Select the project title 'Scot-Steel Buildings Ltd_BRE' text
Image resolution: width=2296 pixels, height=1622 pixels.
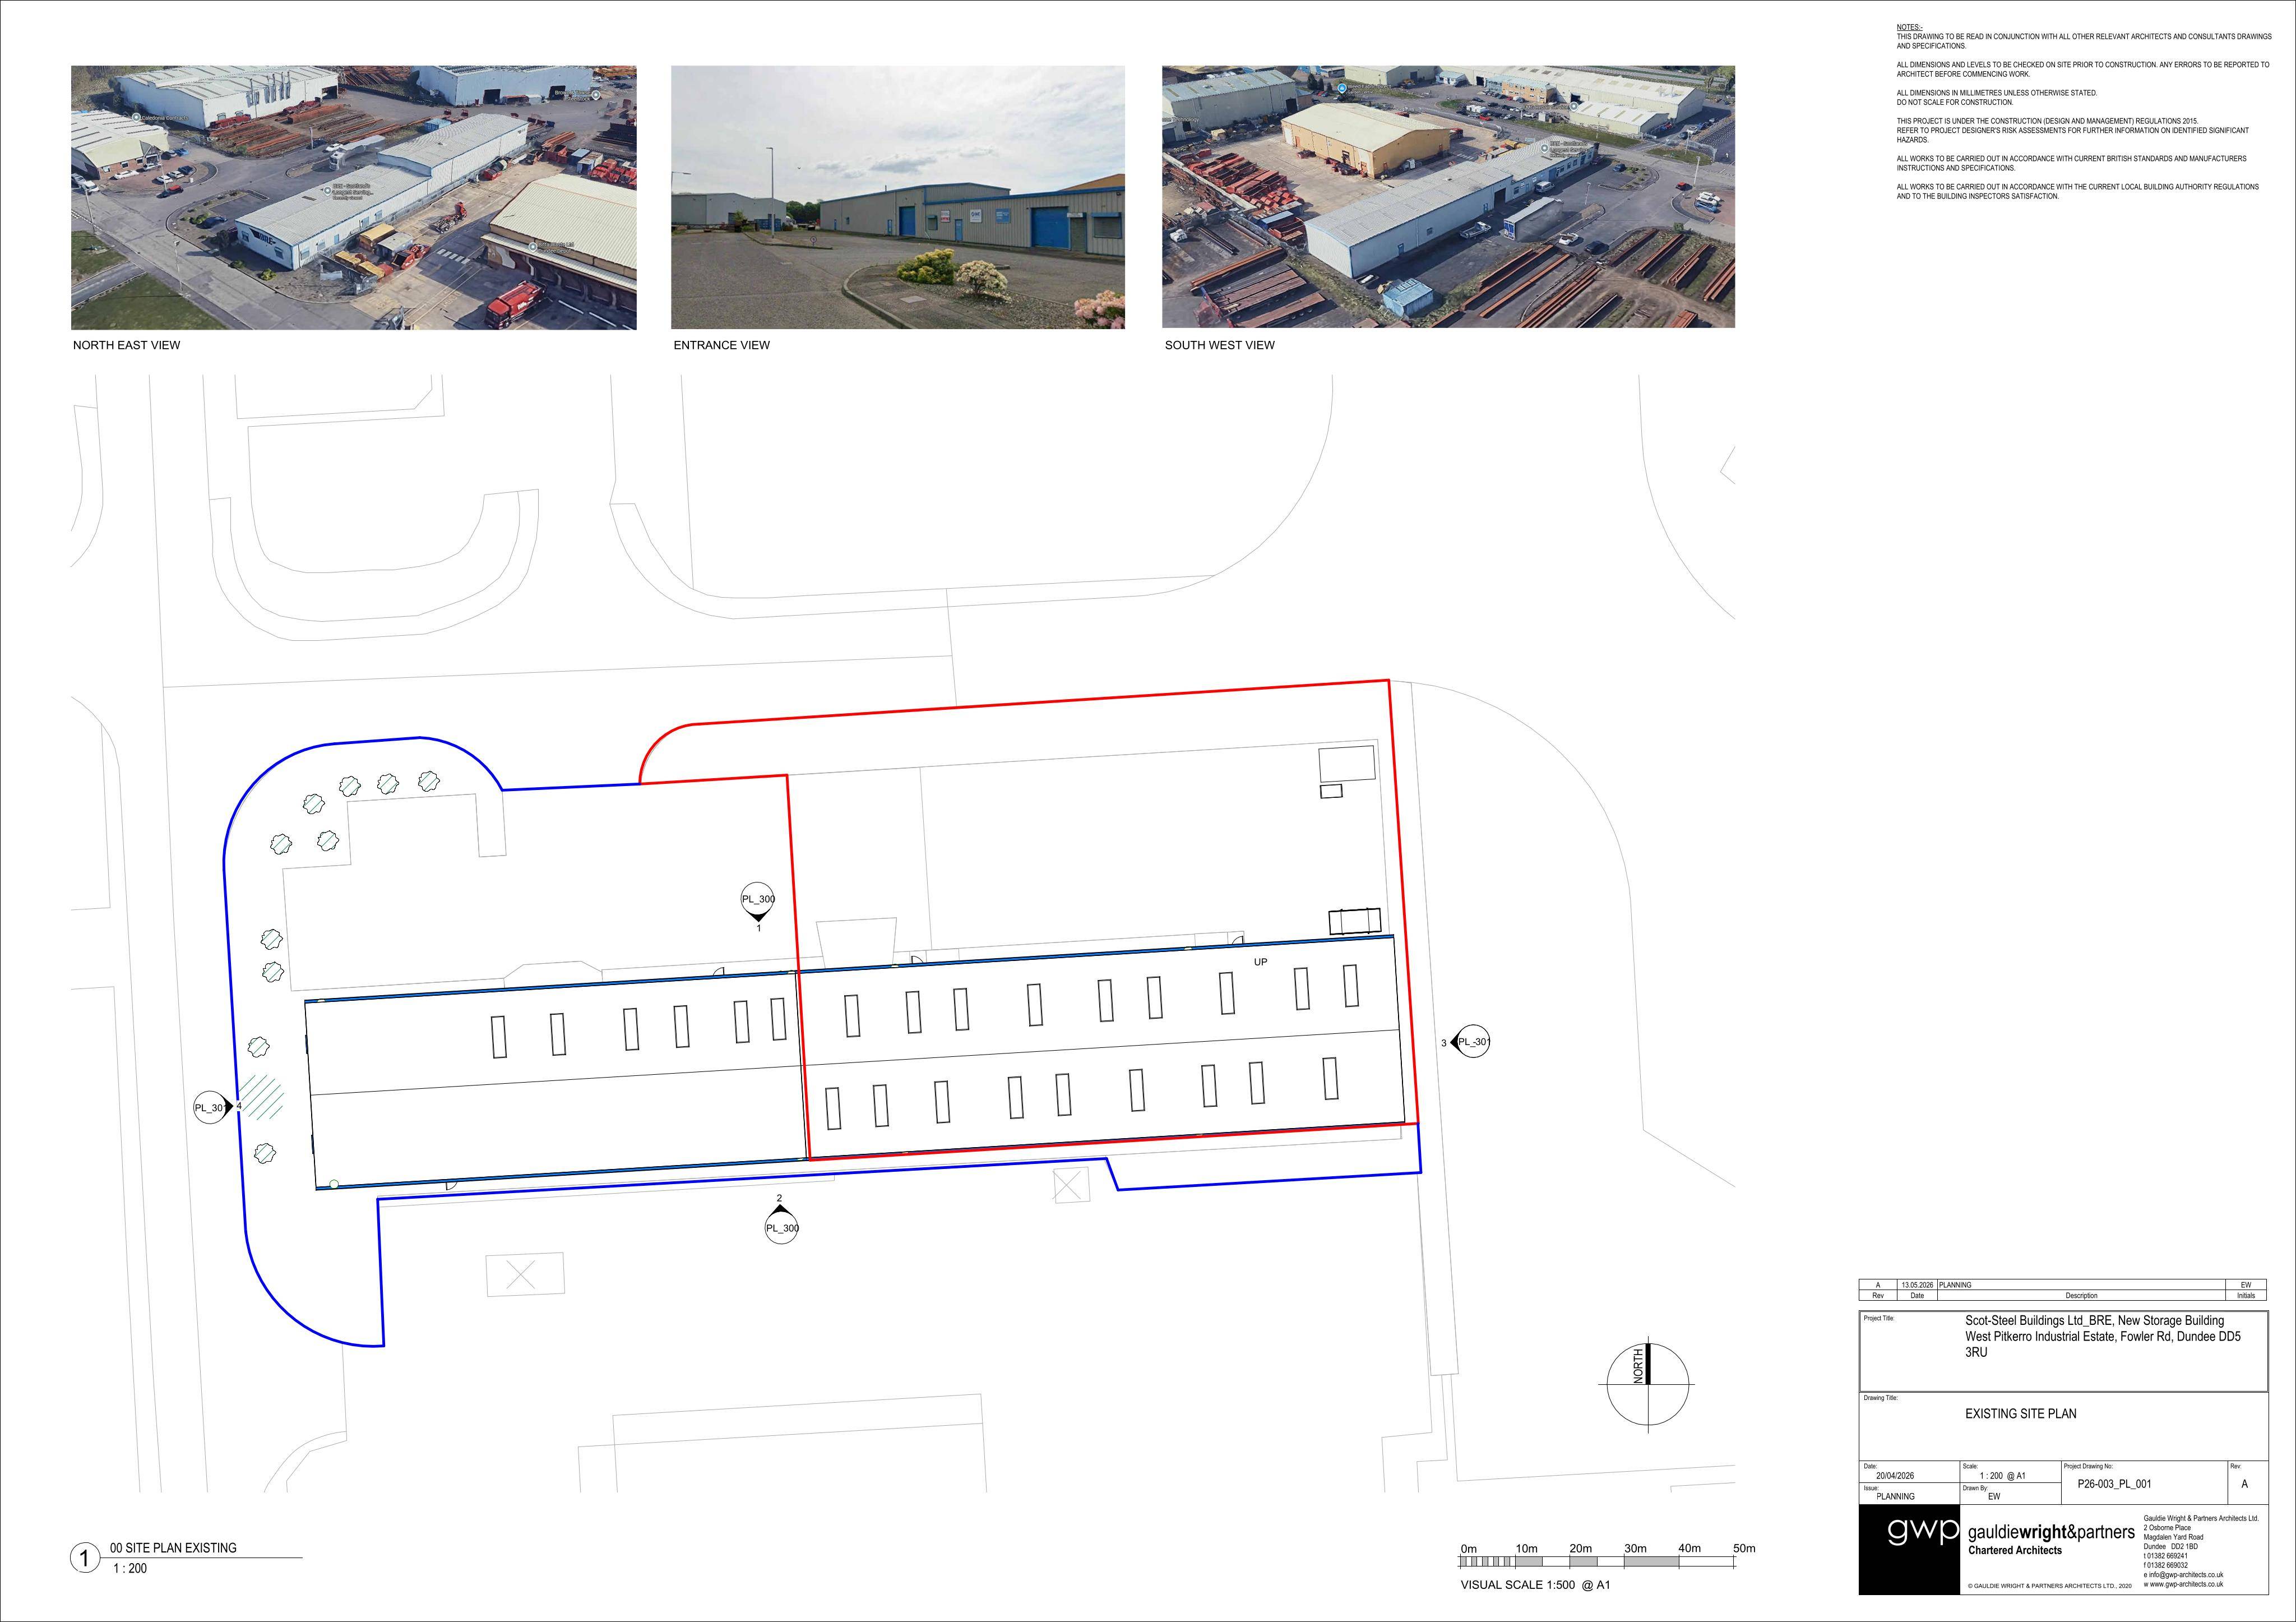click(x=2038, y=1321)
